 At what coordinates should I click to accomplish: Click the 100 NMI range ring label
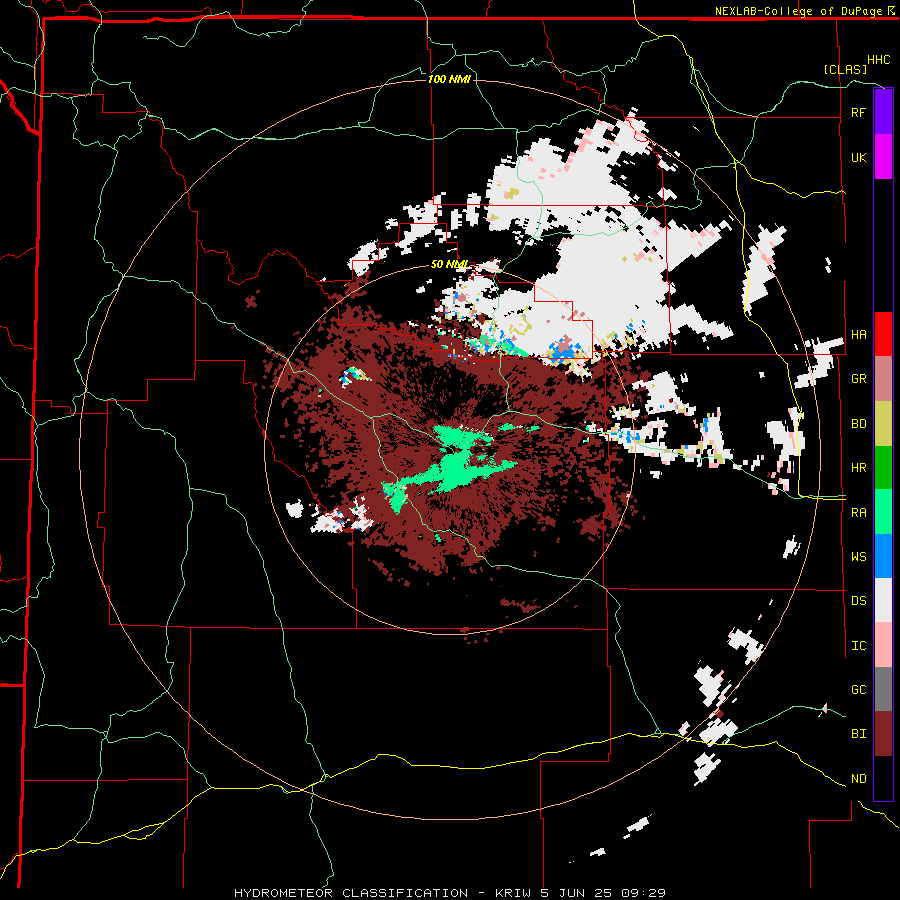[x=449, y=79]
